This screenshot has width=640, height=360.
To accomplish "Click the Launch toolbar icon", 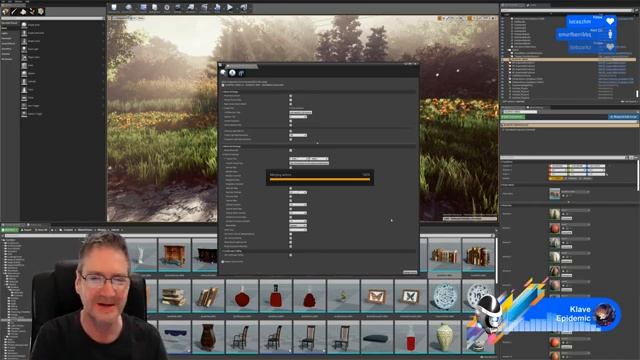I will pyautogui.click(x=244, y=8).
